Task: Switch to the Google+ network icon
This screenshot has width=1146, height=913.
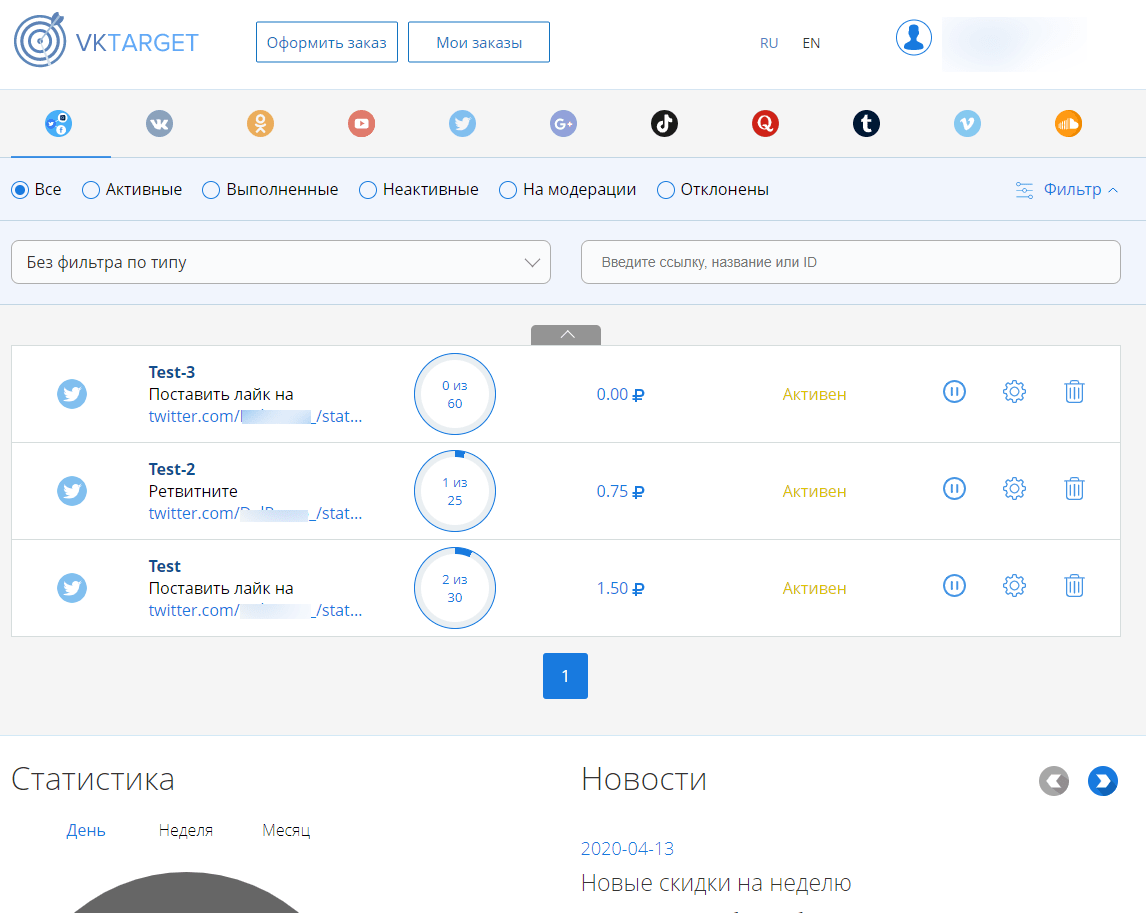Action: click(563, 124)
